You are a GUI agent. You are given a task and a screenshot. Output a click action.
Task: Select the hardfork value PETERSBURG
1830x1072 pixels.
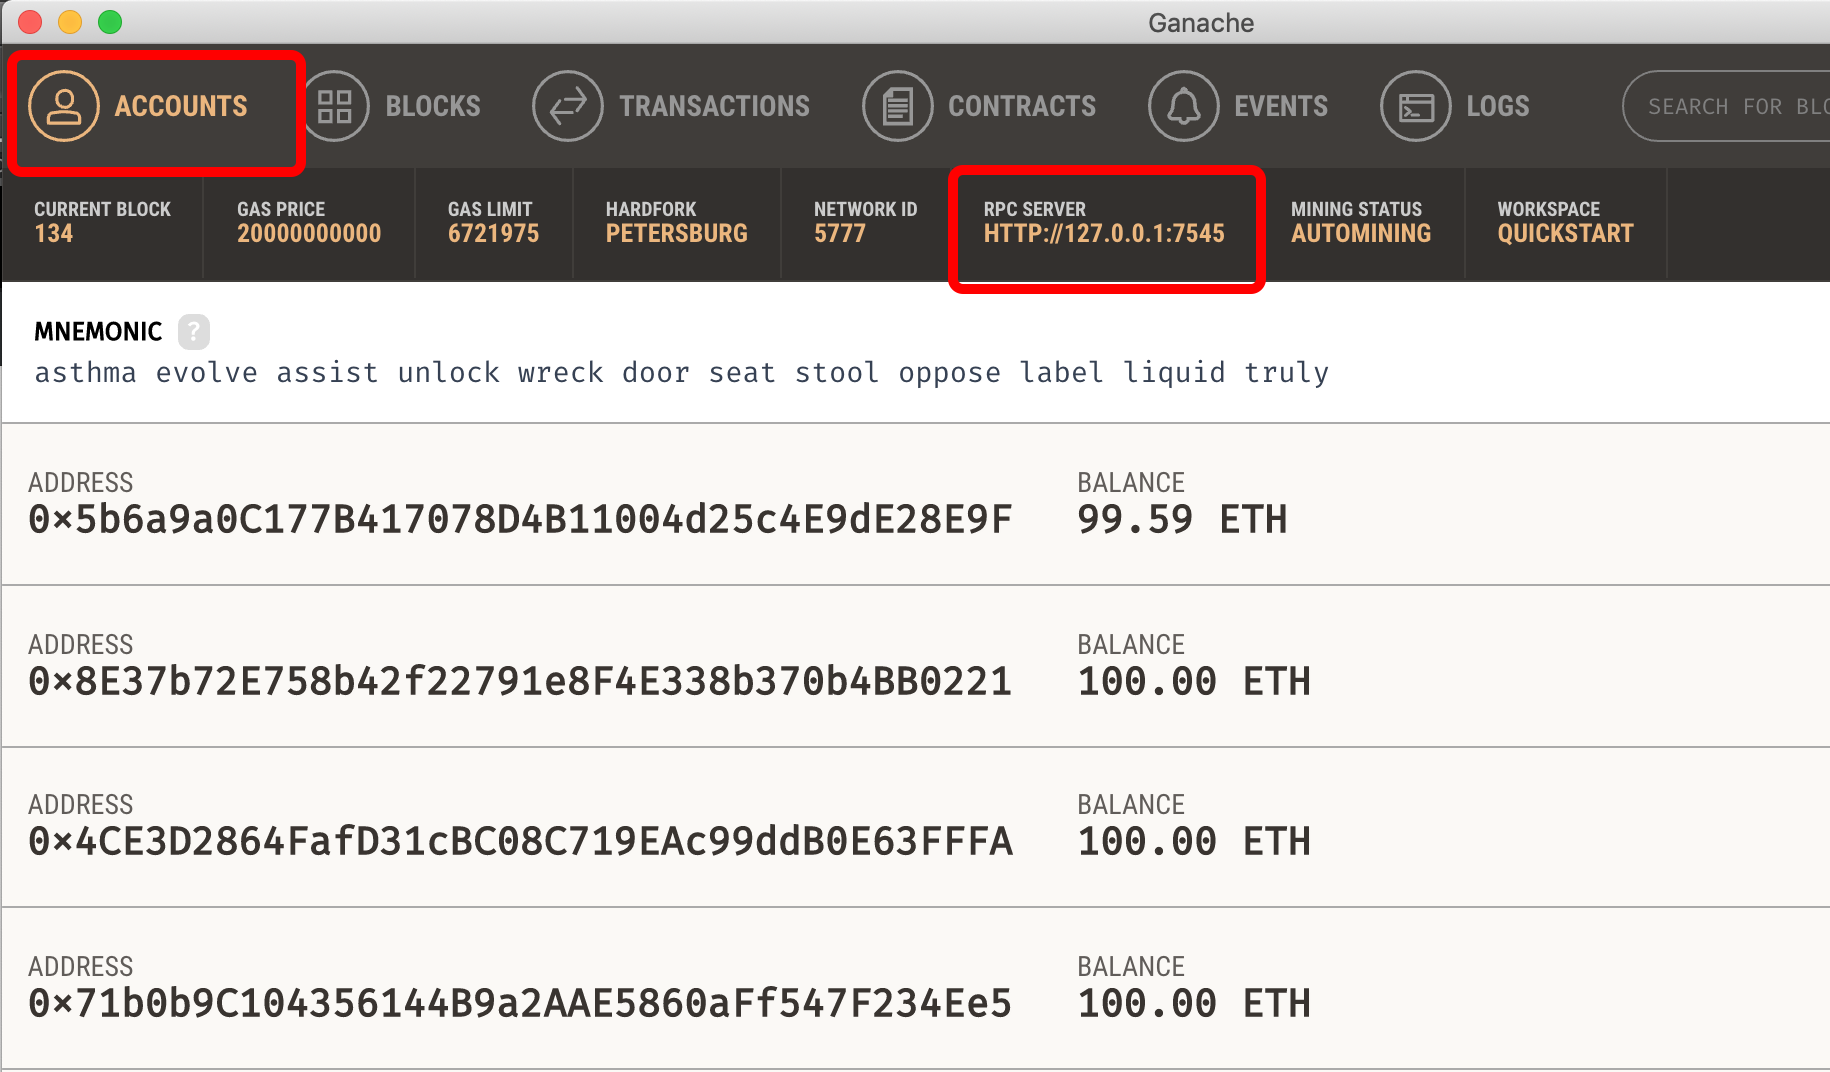(677, 234)
